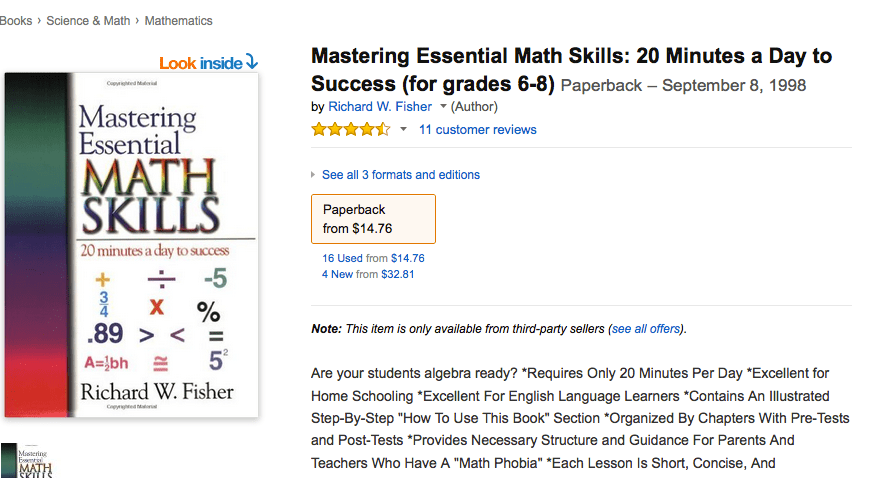877x478 pixels.
Task: Click the see all offers link
Action: pos(646,329)
